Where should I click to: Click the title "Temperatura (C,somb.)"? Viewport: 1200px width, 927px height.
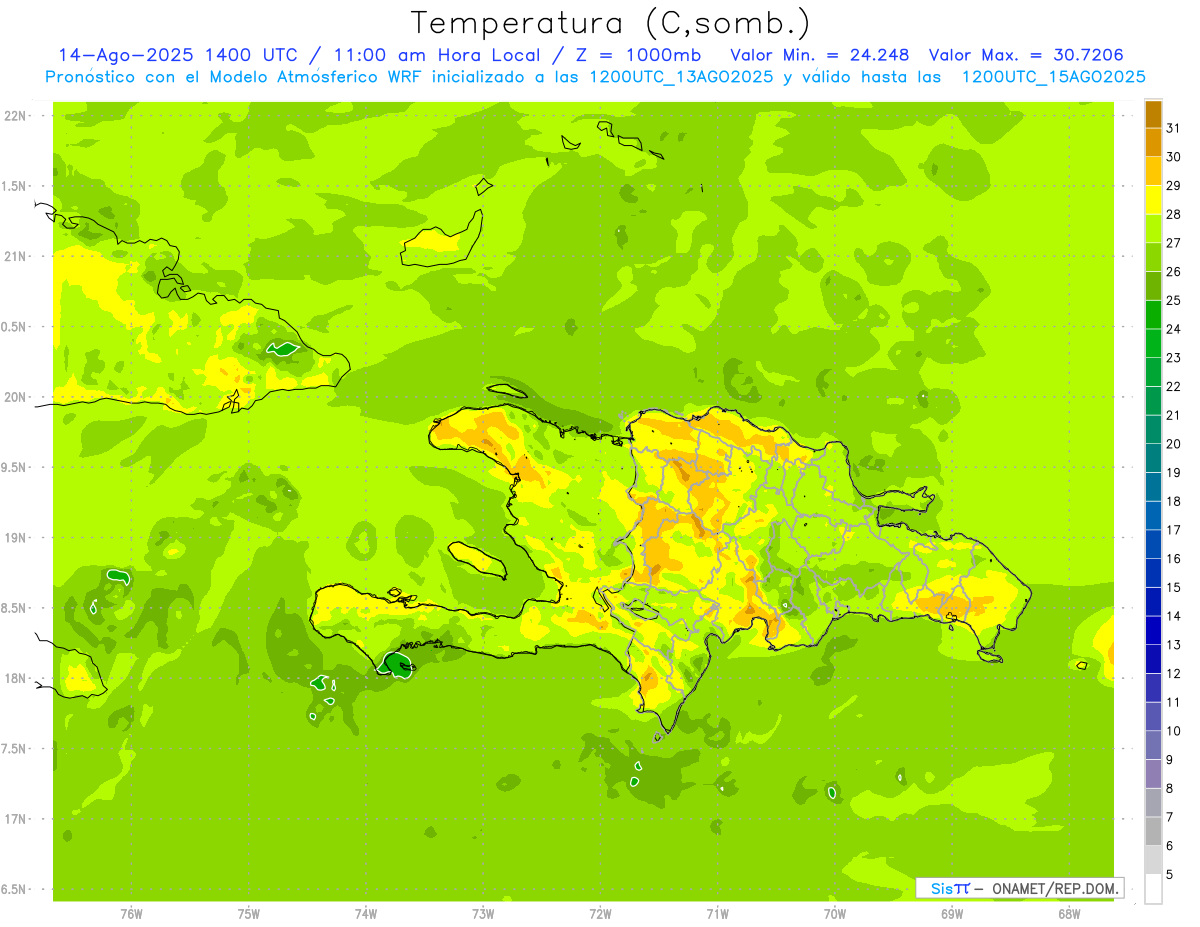pyautogui.click(x=610, y=23)
